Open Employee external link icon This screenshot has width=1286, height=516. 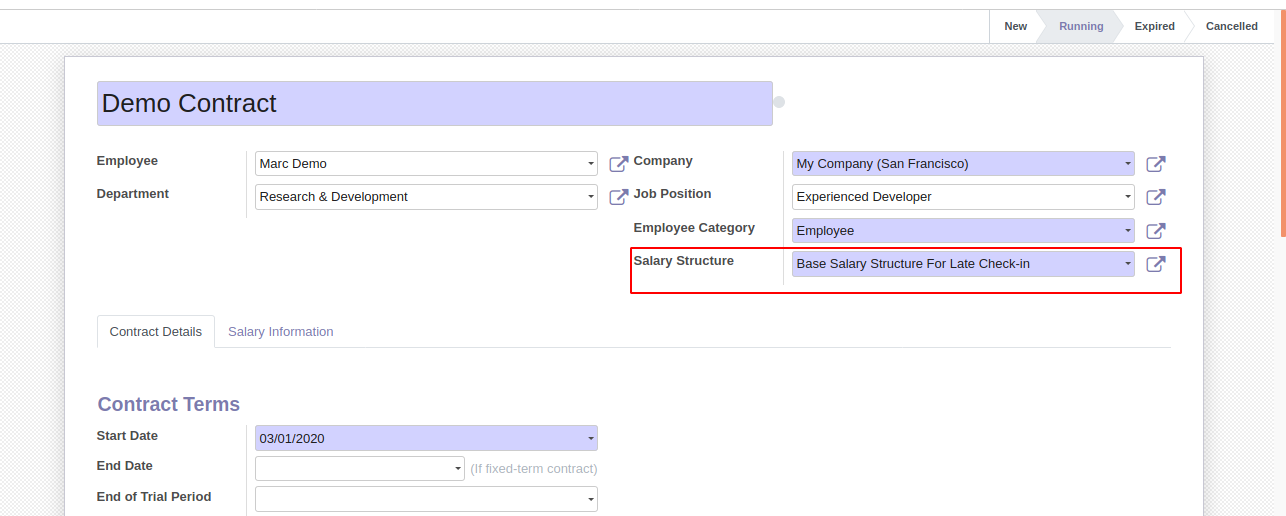pyautogui.click(x=619, y=164)
